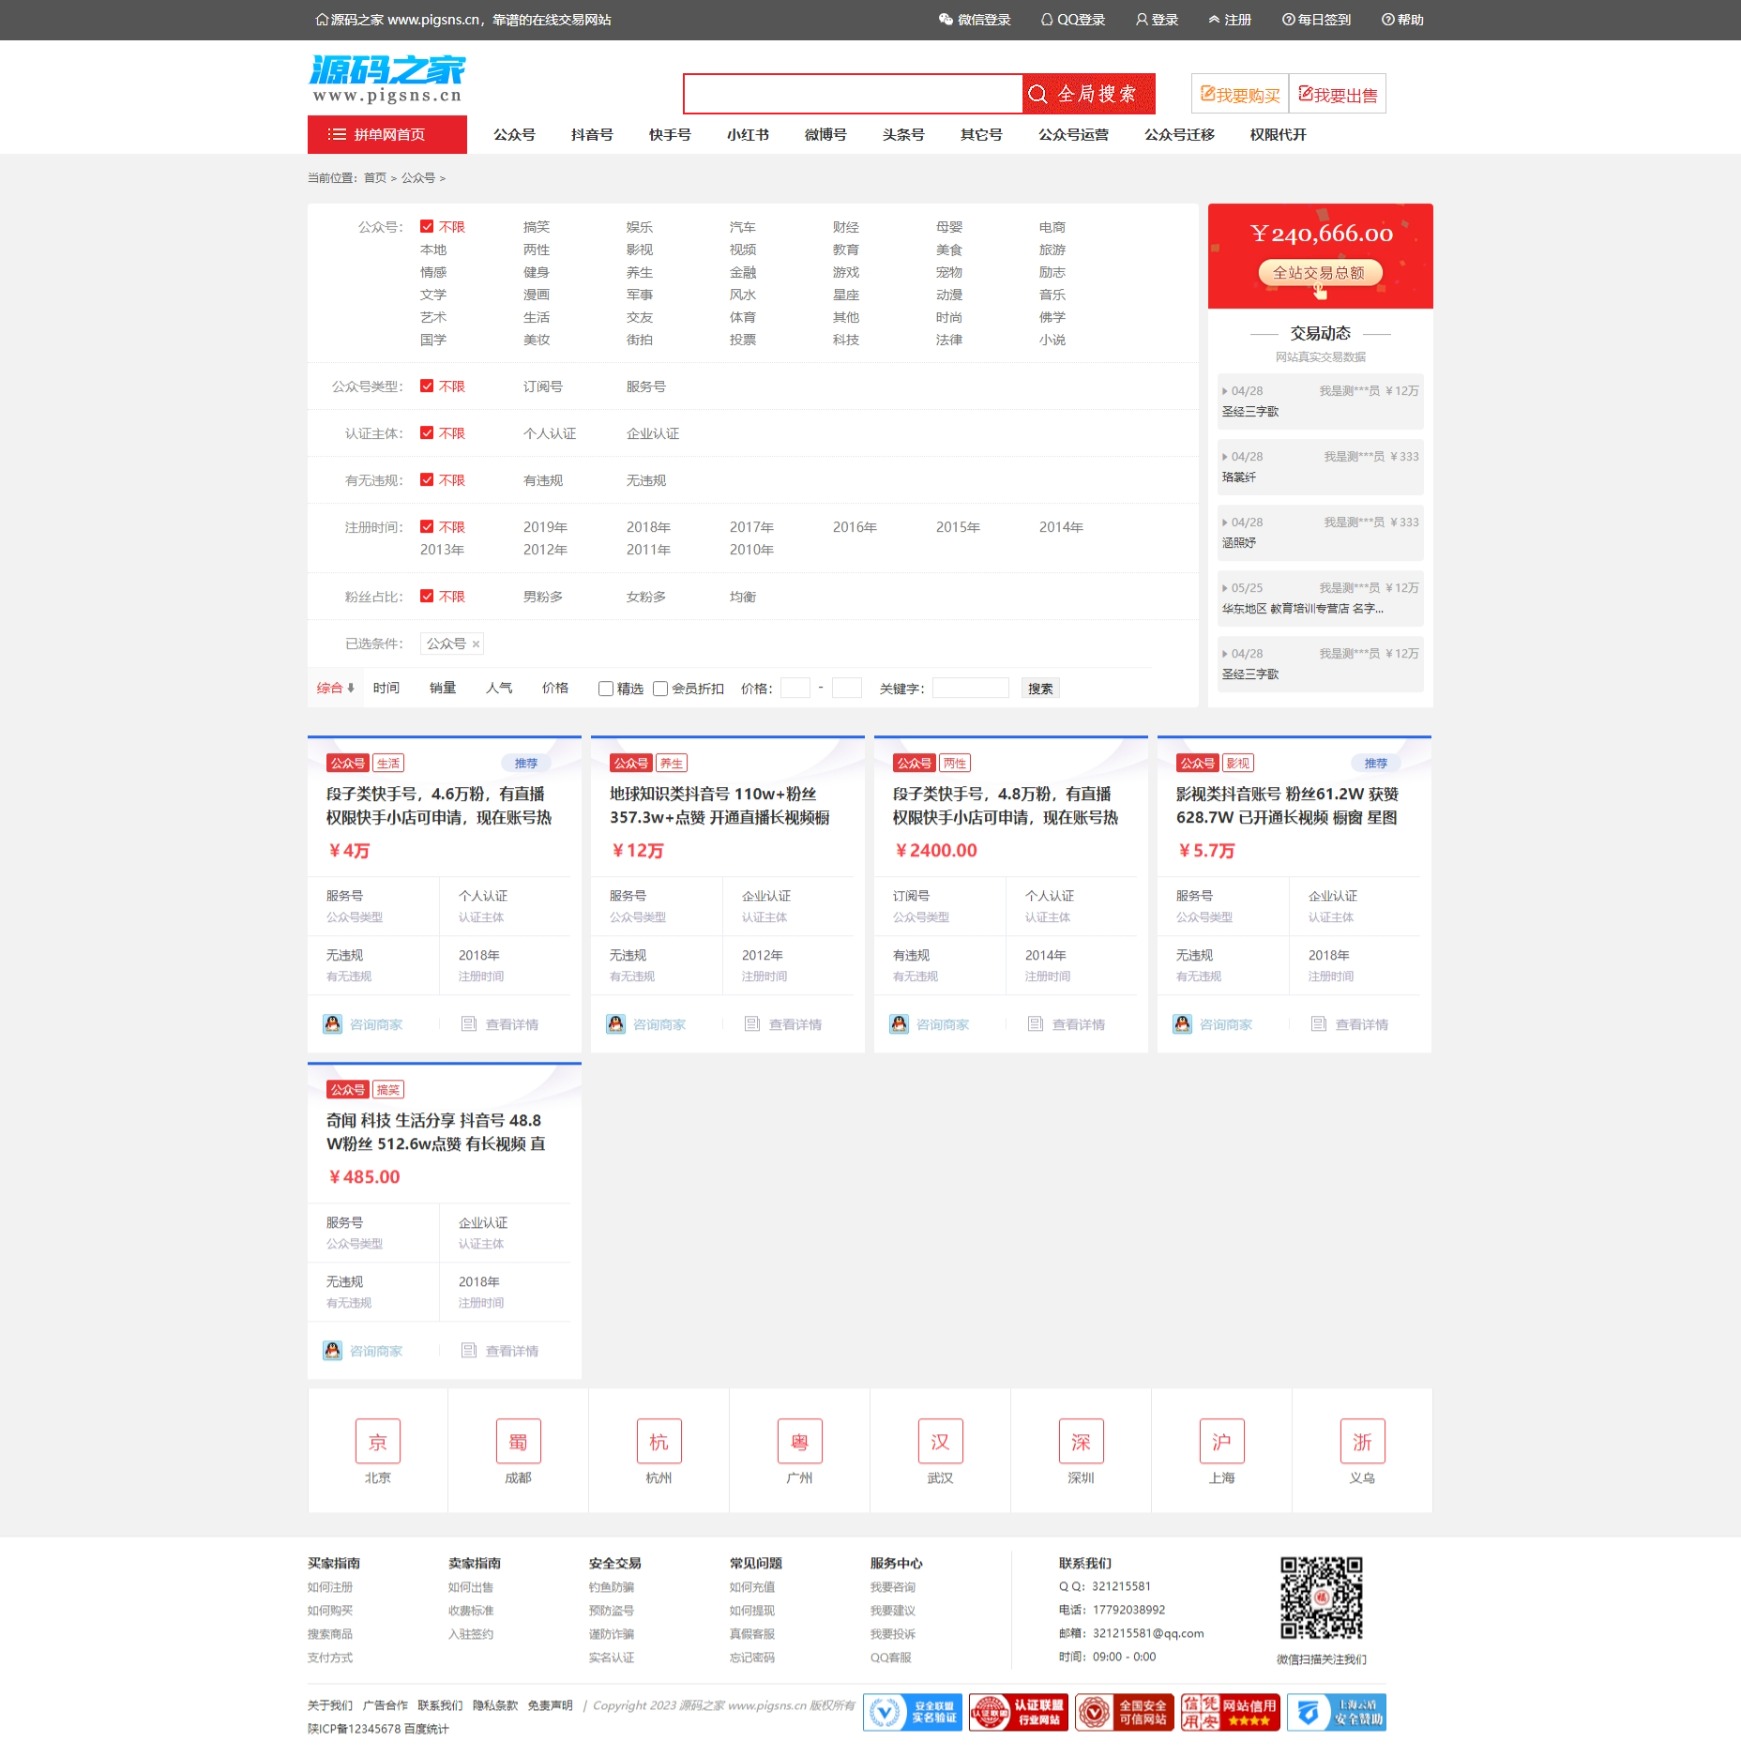Click 查看详情 on the ¥5.7万 card
Image resolution: width=1741 pixels, height=1749 pixels.
point(1349,1025)
